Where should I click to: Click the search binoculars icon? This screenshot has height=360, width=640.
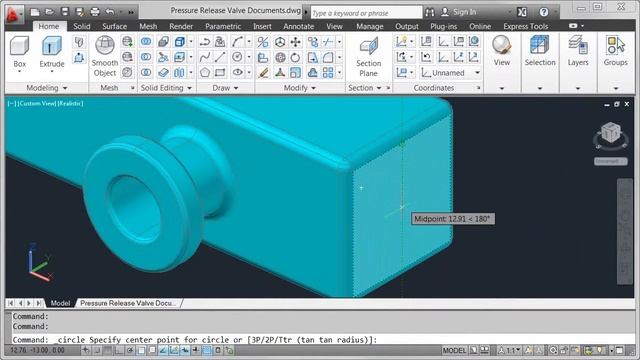(429, 12)
